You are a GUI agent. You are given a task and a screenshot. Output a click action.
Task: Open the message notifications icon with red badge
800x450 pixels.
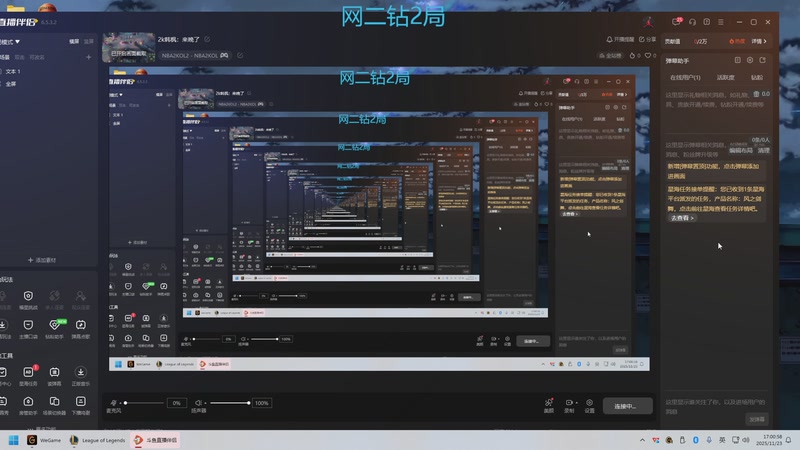tap(677, 22)
